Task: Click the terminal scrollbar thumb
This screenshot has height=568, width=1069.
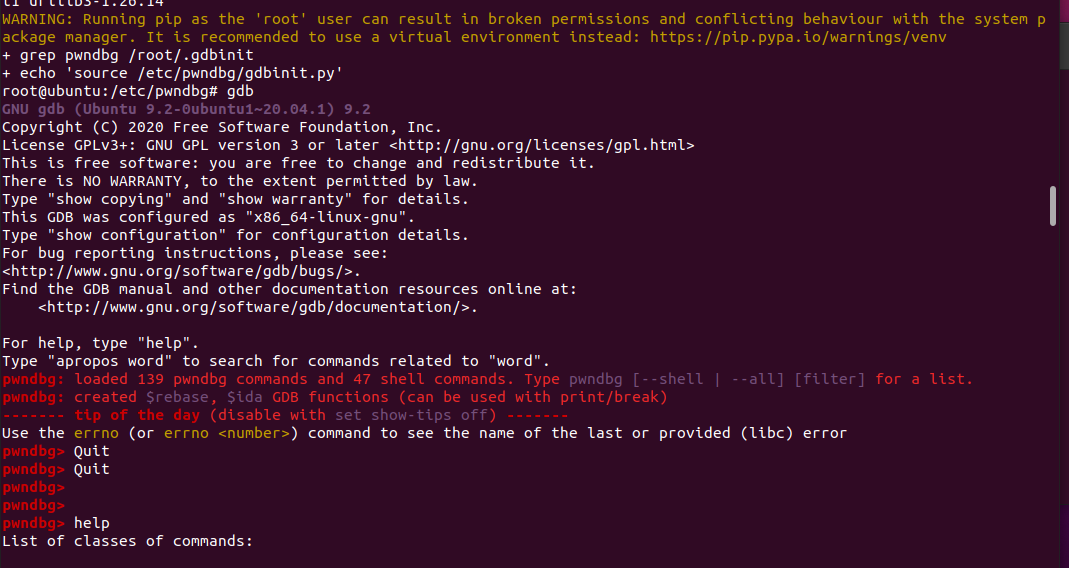Action: pyautogui.click(x=1052, y=206)
